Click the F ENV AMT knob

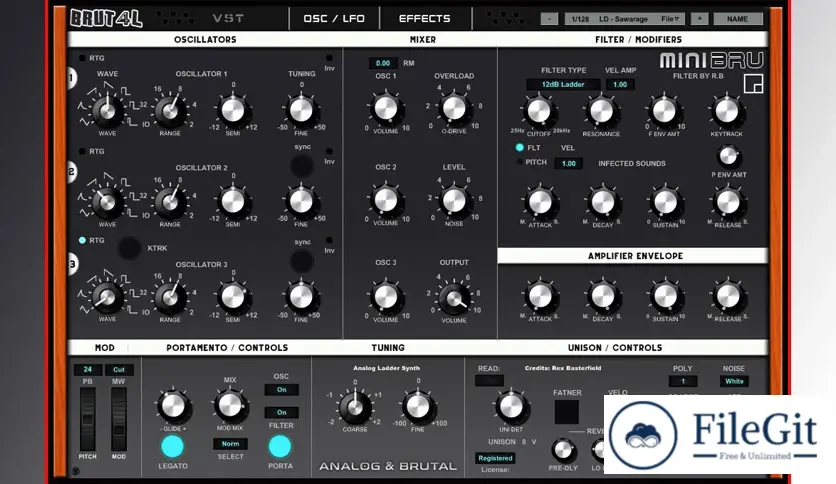pos(664,111)
